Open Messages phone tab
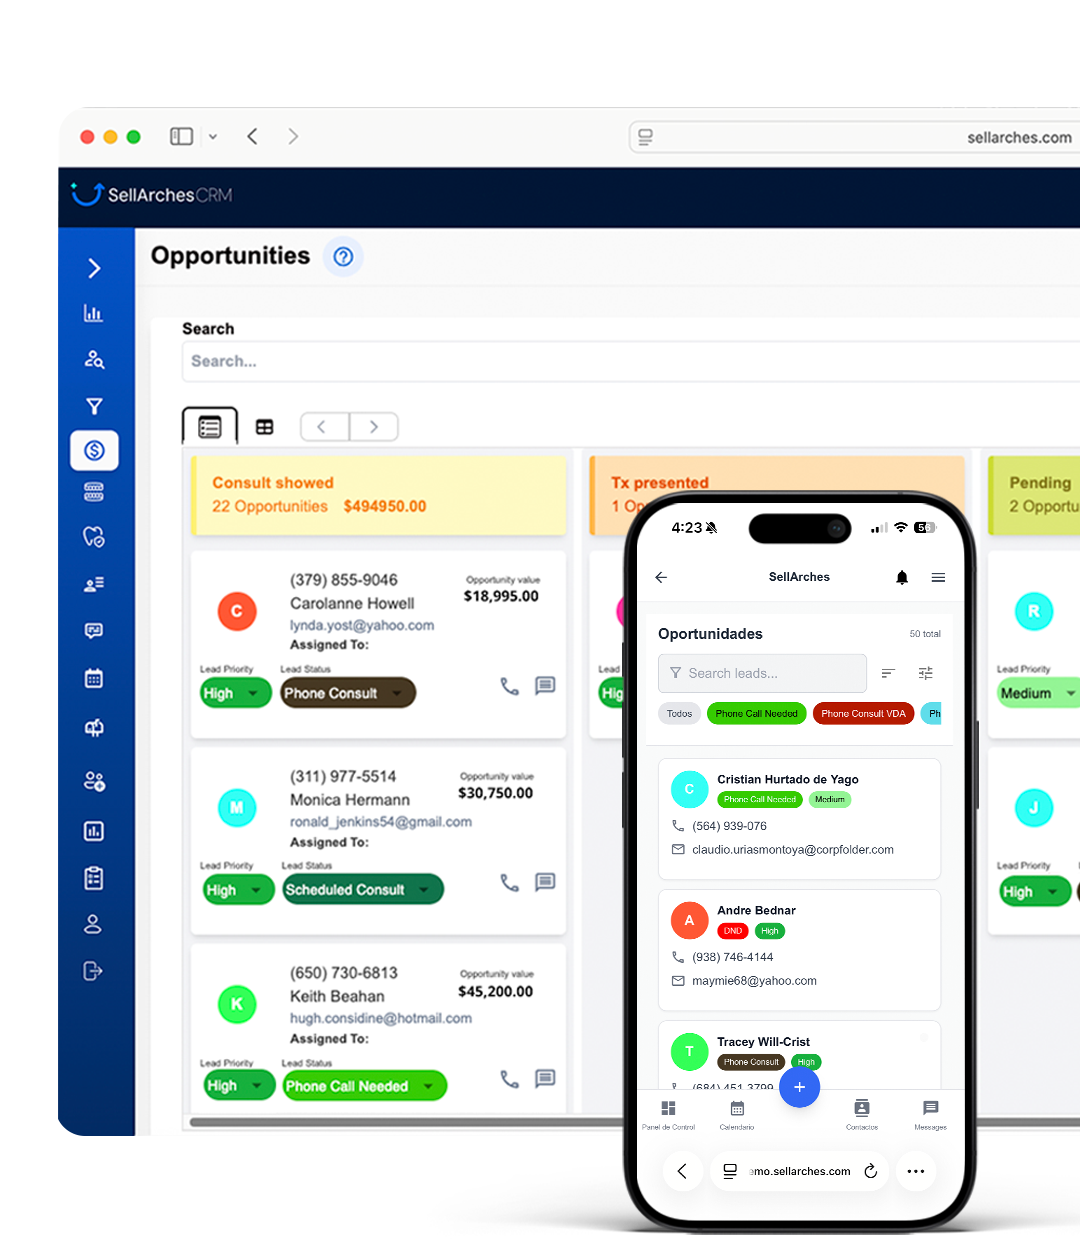This screenshot has height=1260, width=1080. click(930, 1114)
